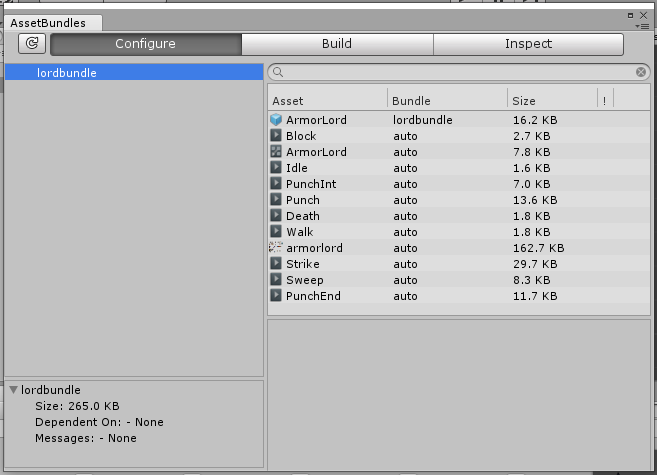Select the ArmorLord asset in lordbundle
Image resolution: width=657 pixels, height=475 pixels.
pos(316,120)
